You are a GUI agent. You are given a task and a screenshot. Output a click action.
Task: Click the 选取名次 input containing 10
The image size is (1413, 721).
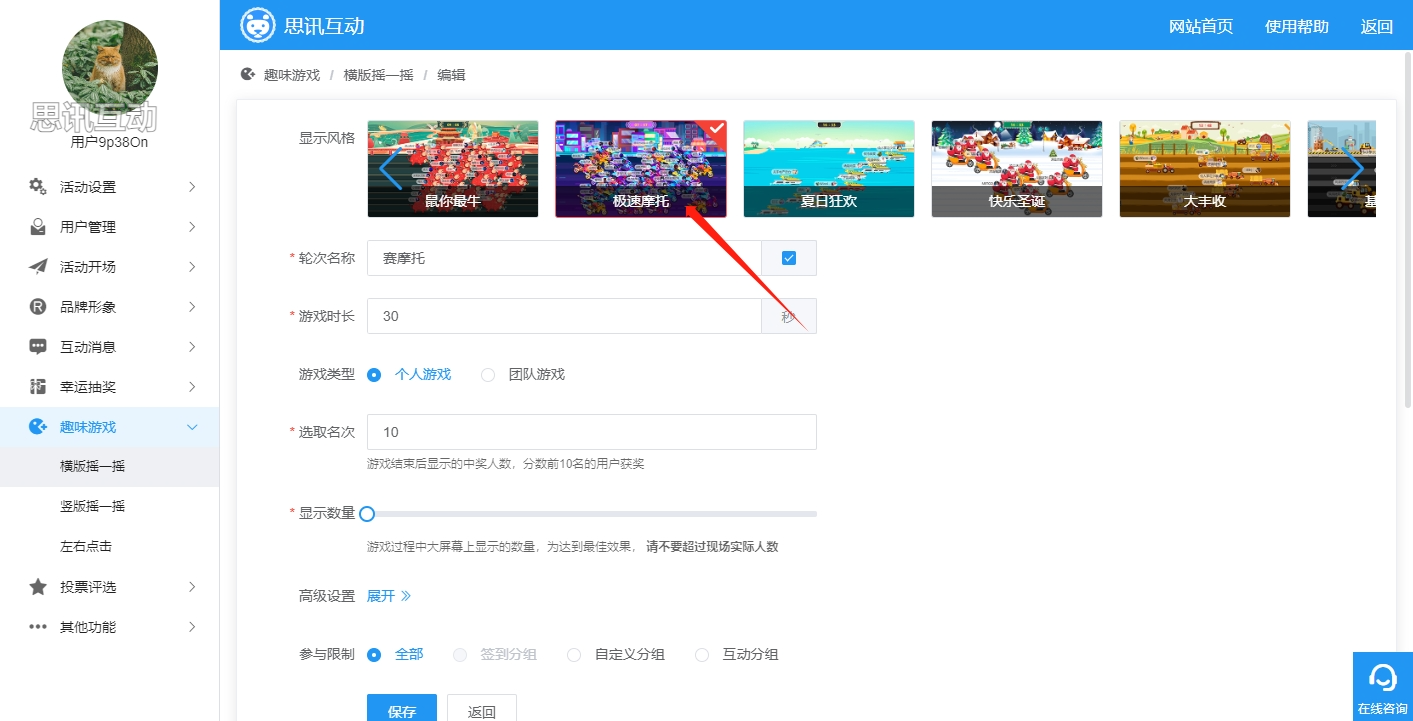tap(592, 432)
